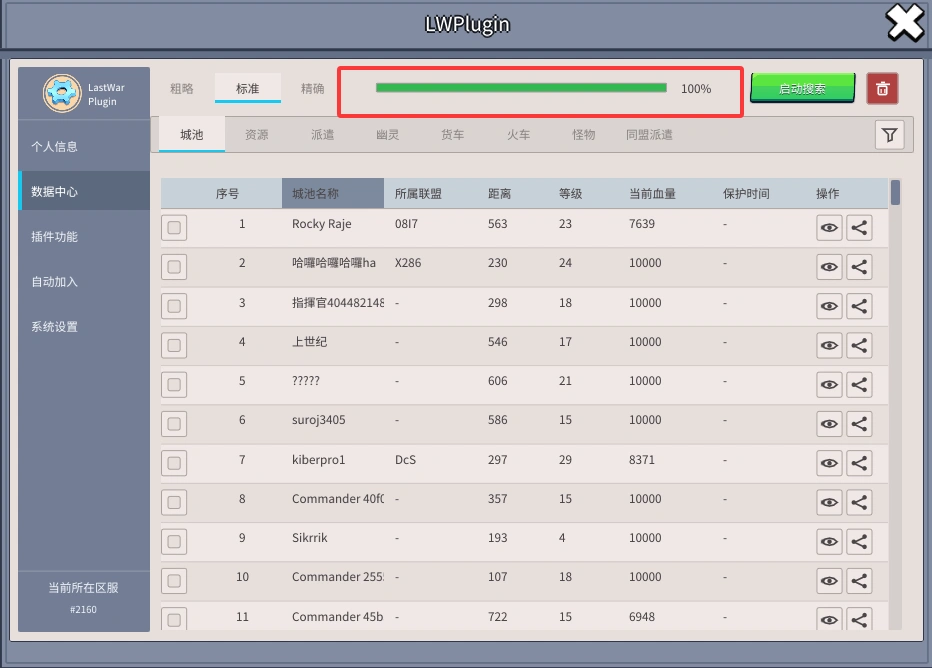
Task: Sort by 当前血量 column header
Action: 652,194
